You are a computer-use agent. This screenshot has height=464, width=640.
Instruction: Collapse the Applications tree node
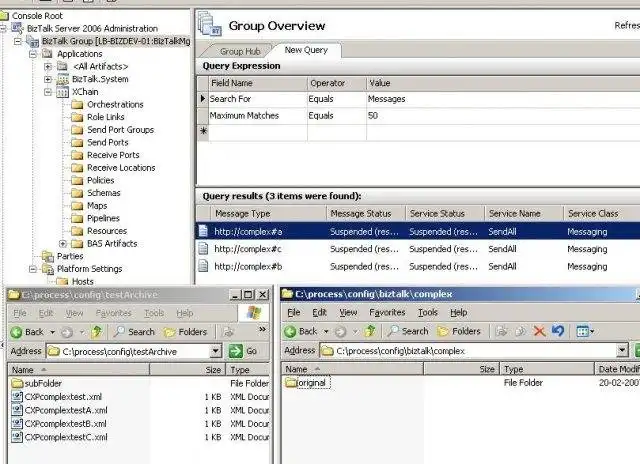[x=33, y=54]
